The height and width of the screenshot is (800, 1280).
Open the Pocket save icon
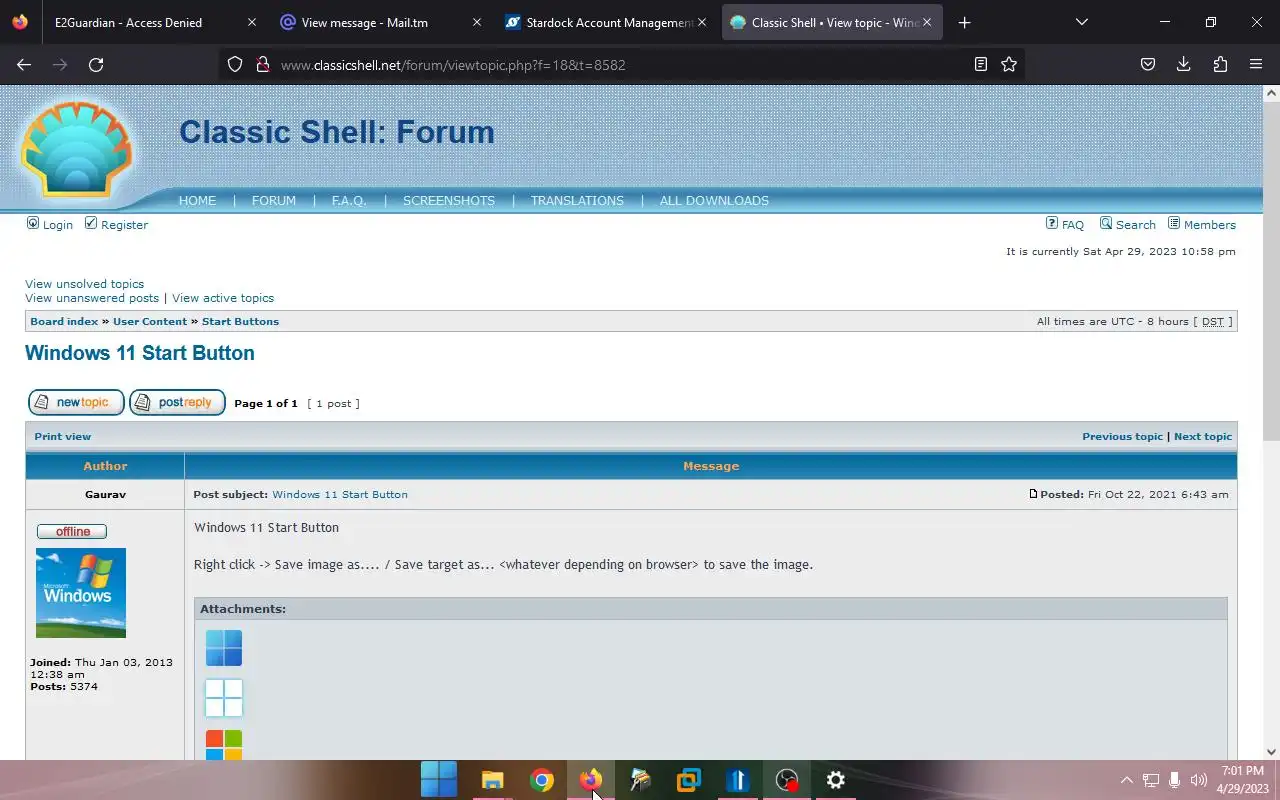1148,64
